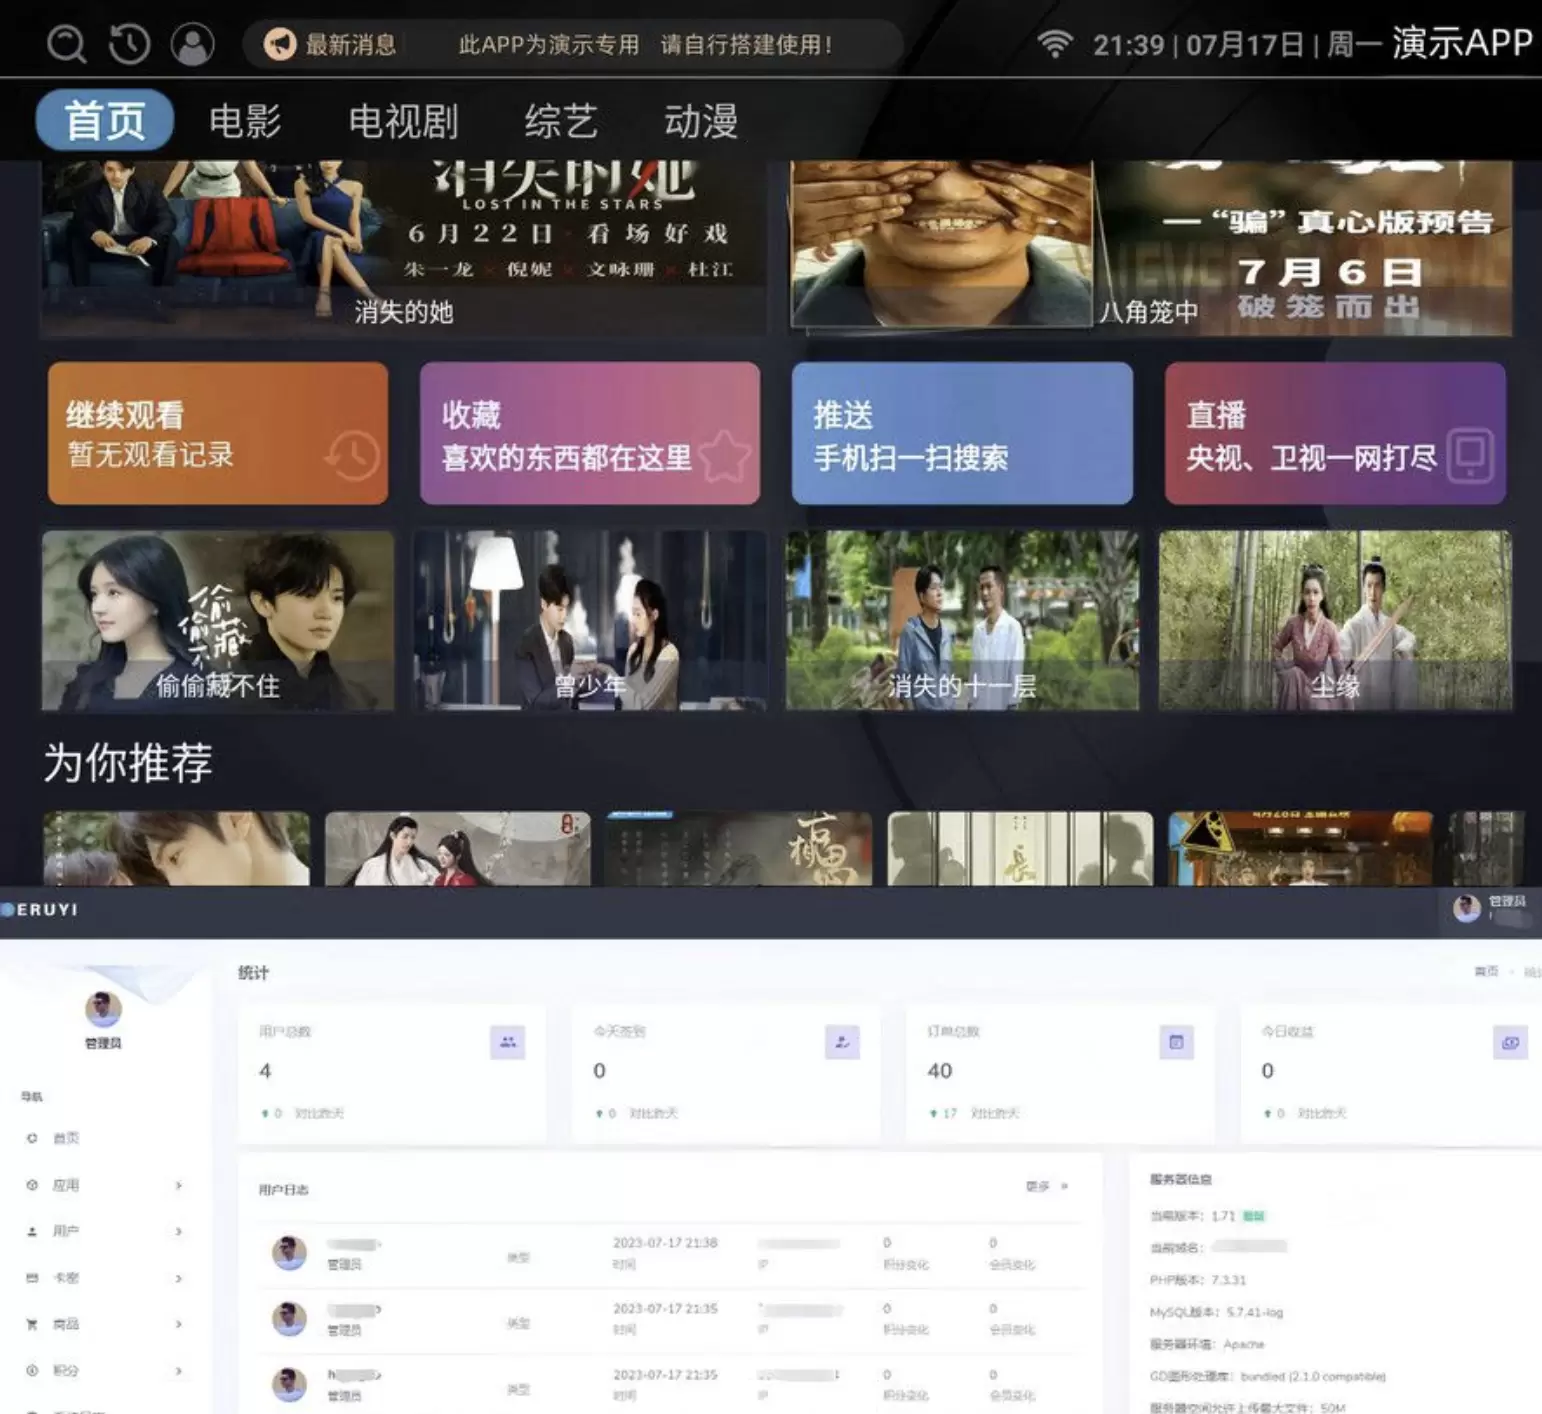Click the MySQL版本 5.7.41-log line
1542x1414 pixels.
[1216, 1312]
